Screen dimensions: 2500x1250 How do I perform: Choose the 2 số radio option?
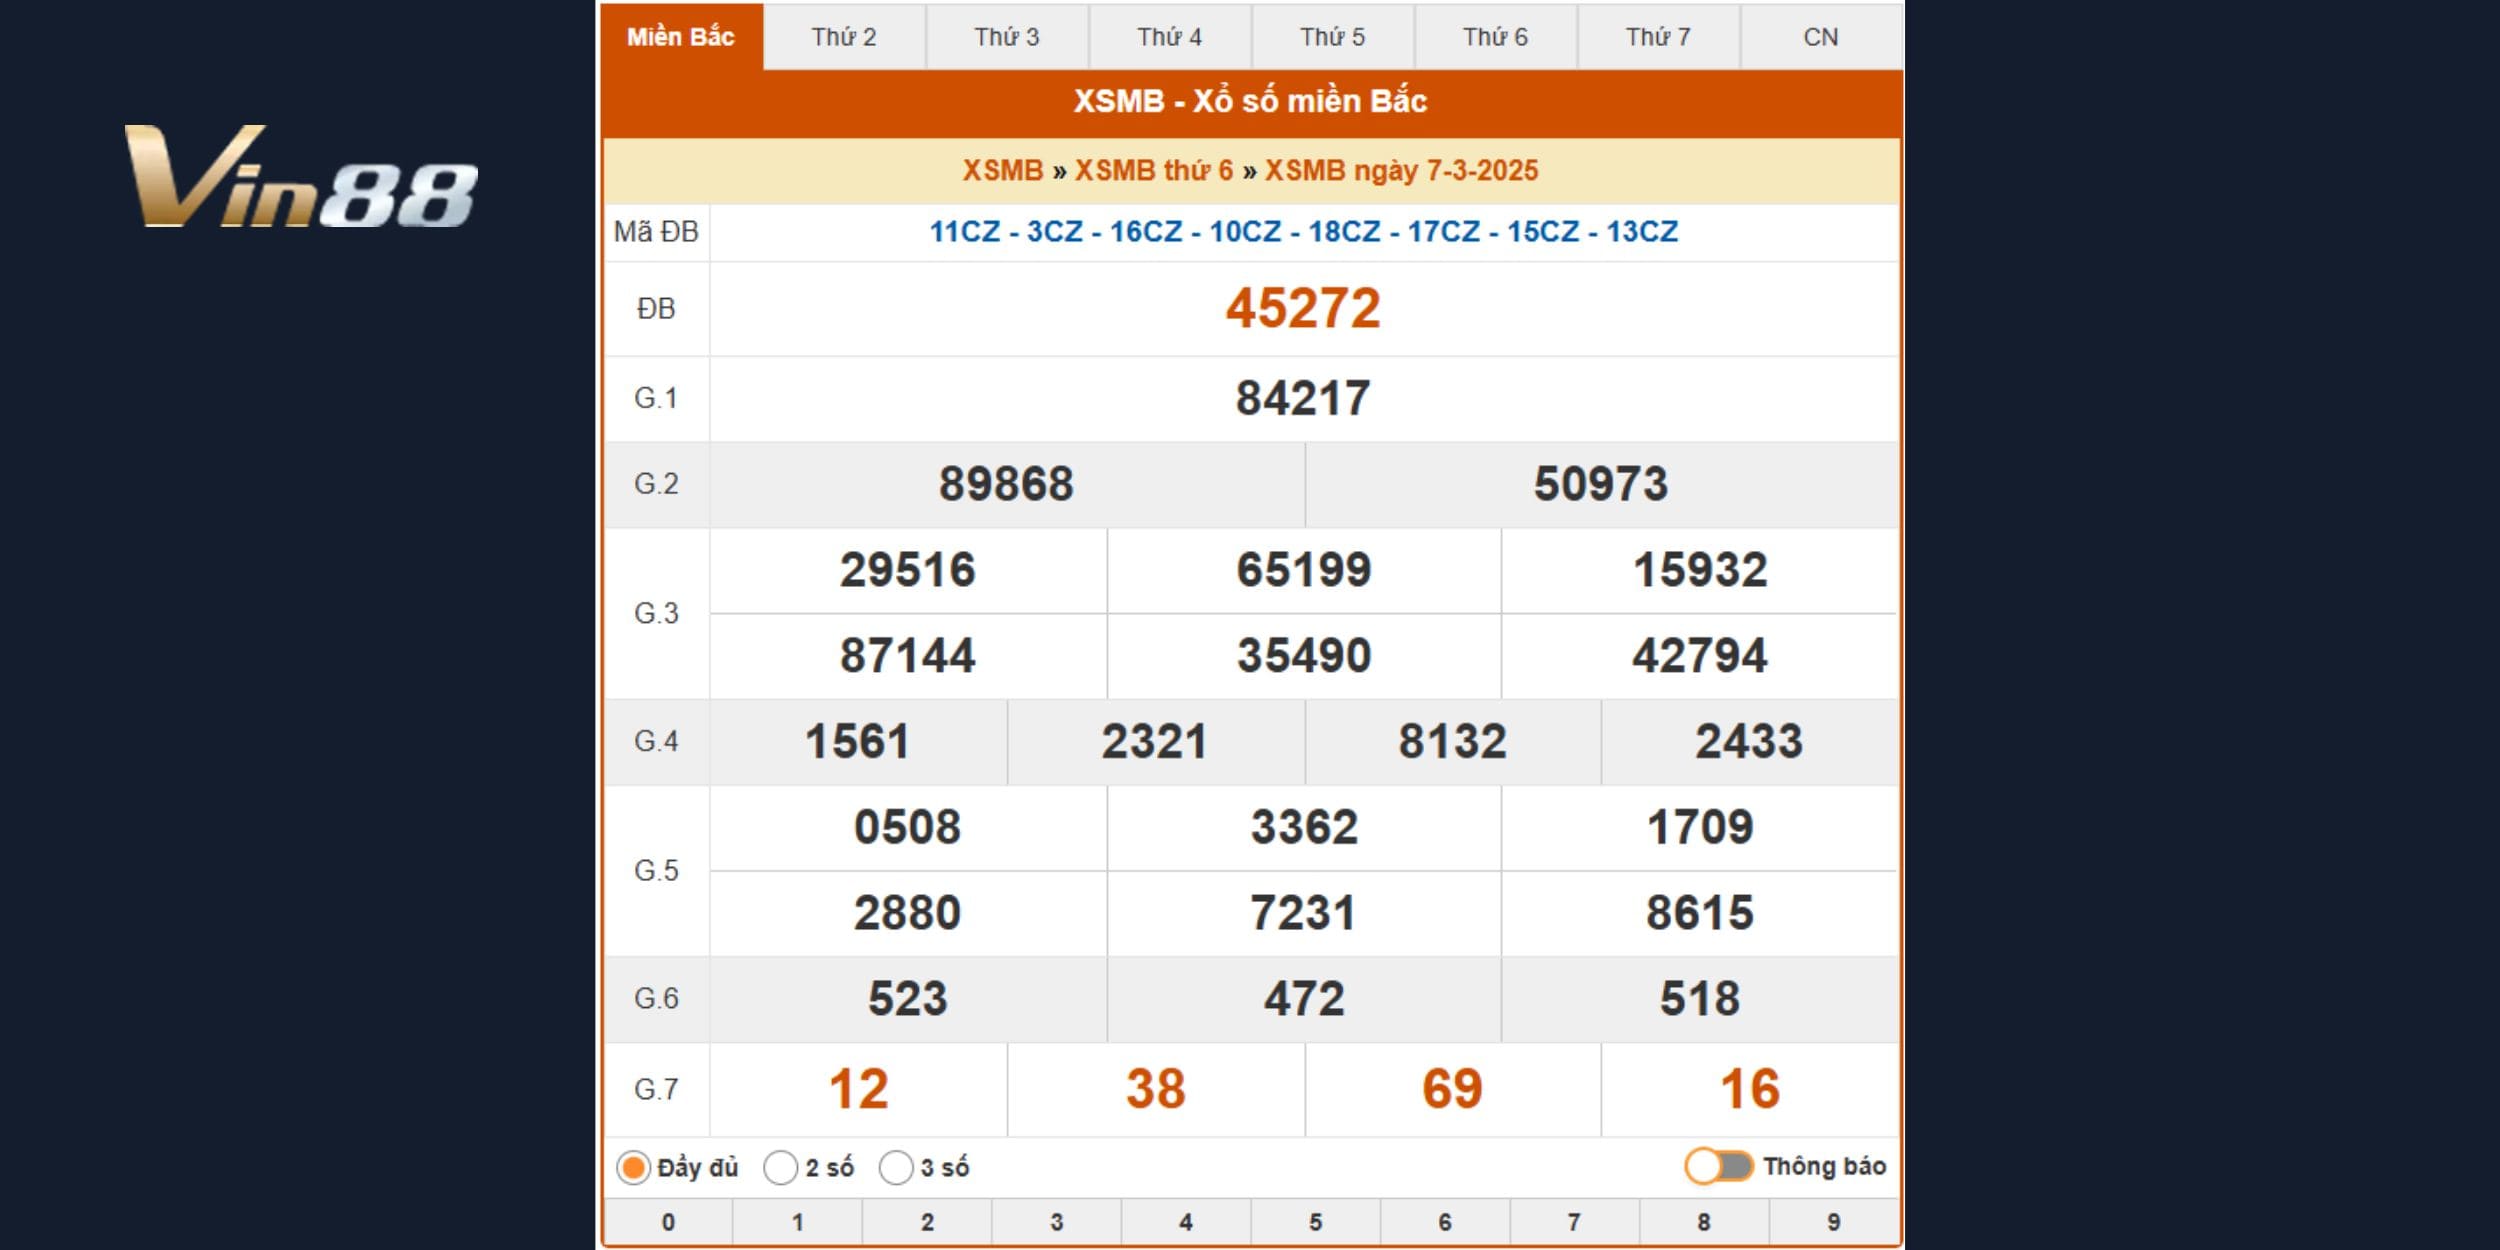[x=780, y=1167]
